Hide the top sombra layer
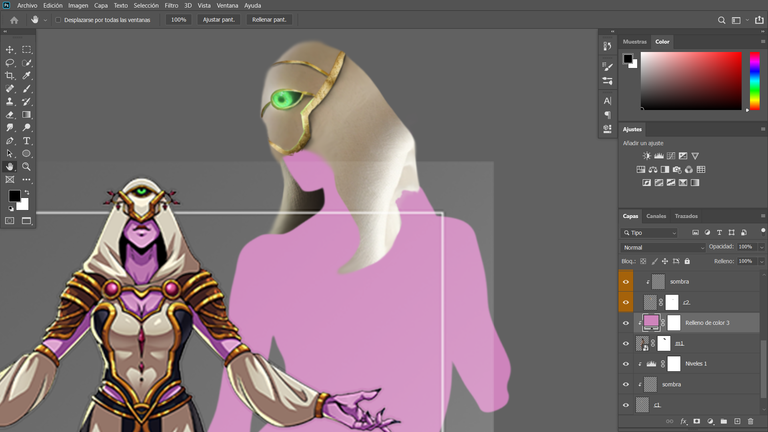The height and width of the screenshot is (432, 768). tap(625, 282)
